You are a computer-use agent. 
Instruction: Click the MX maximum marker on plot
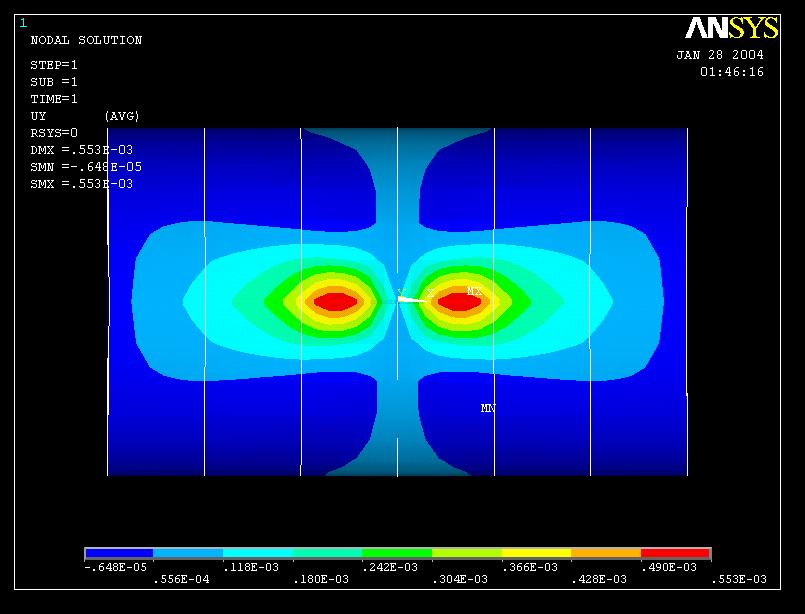coord(474,291)
